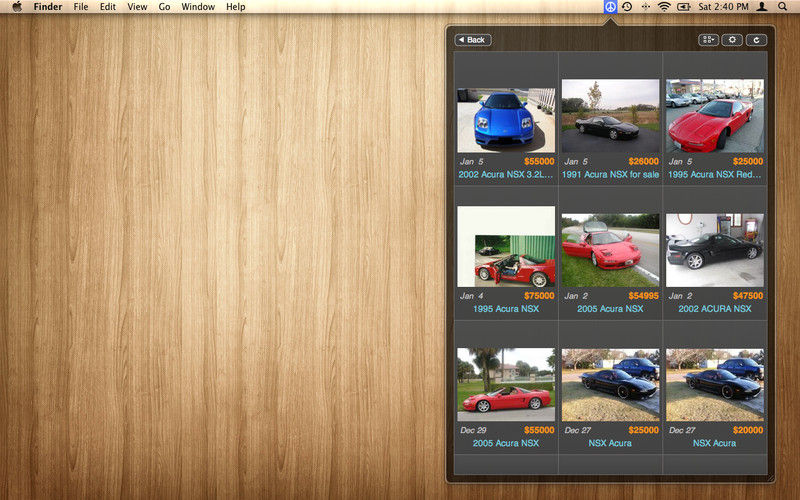Open the 'NSX Acura' title priced $25000

[610, 443]
